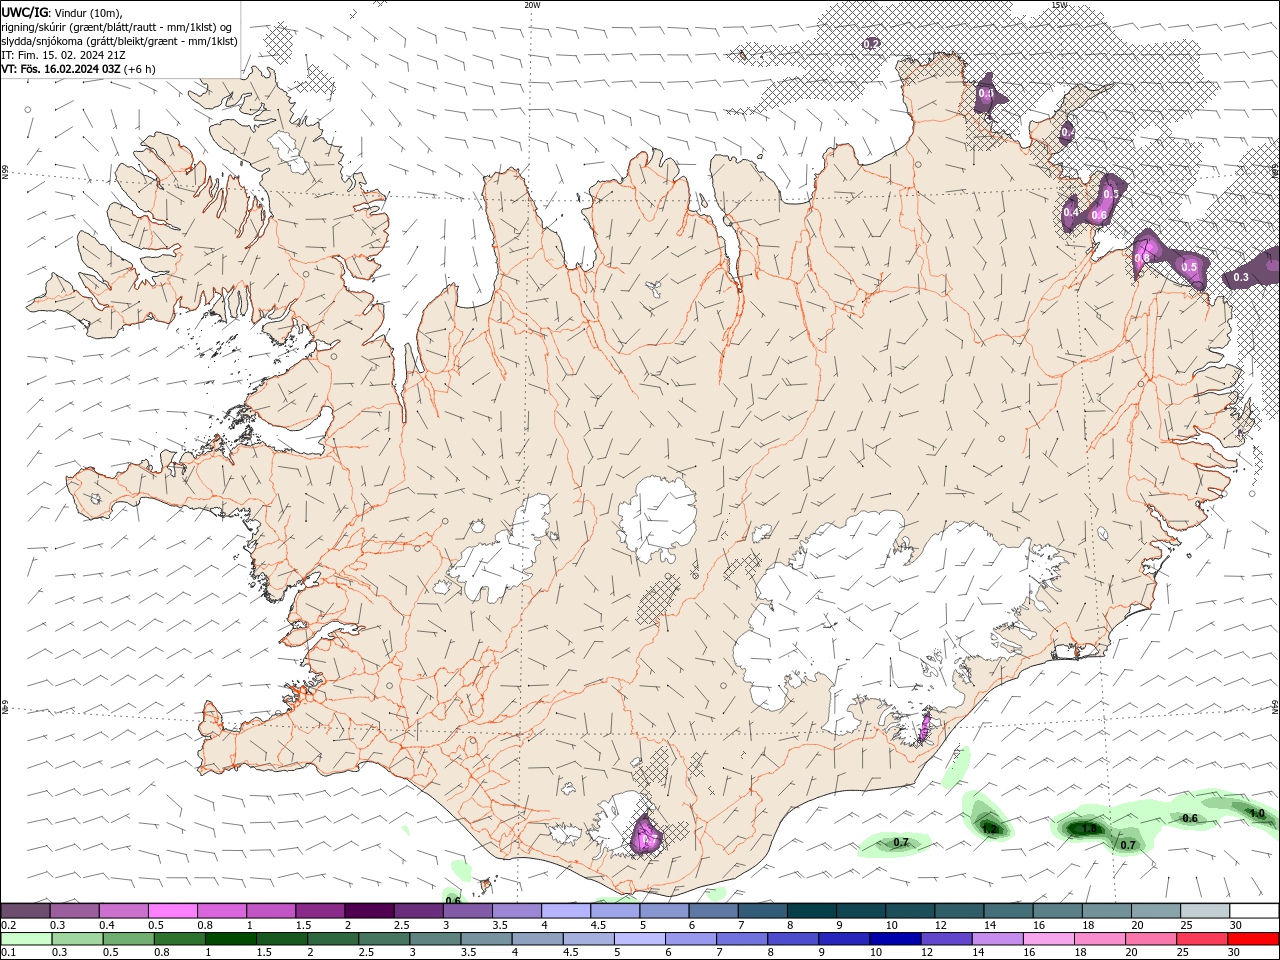Image resolution: width=1280 pixels, height=960 pixels.
Task: Click the 15W longitude label on the top edge
Action: pos(1059,5)
